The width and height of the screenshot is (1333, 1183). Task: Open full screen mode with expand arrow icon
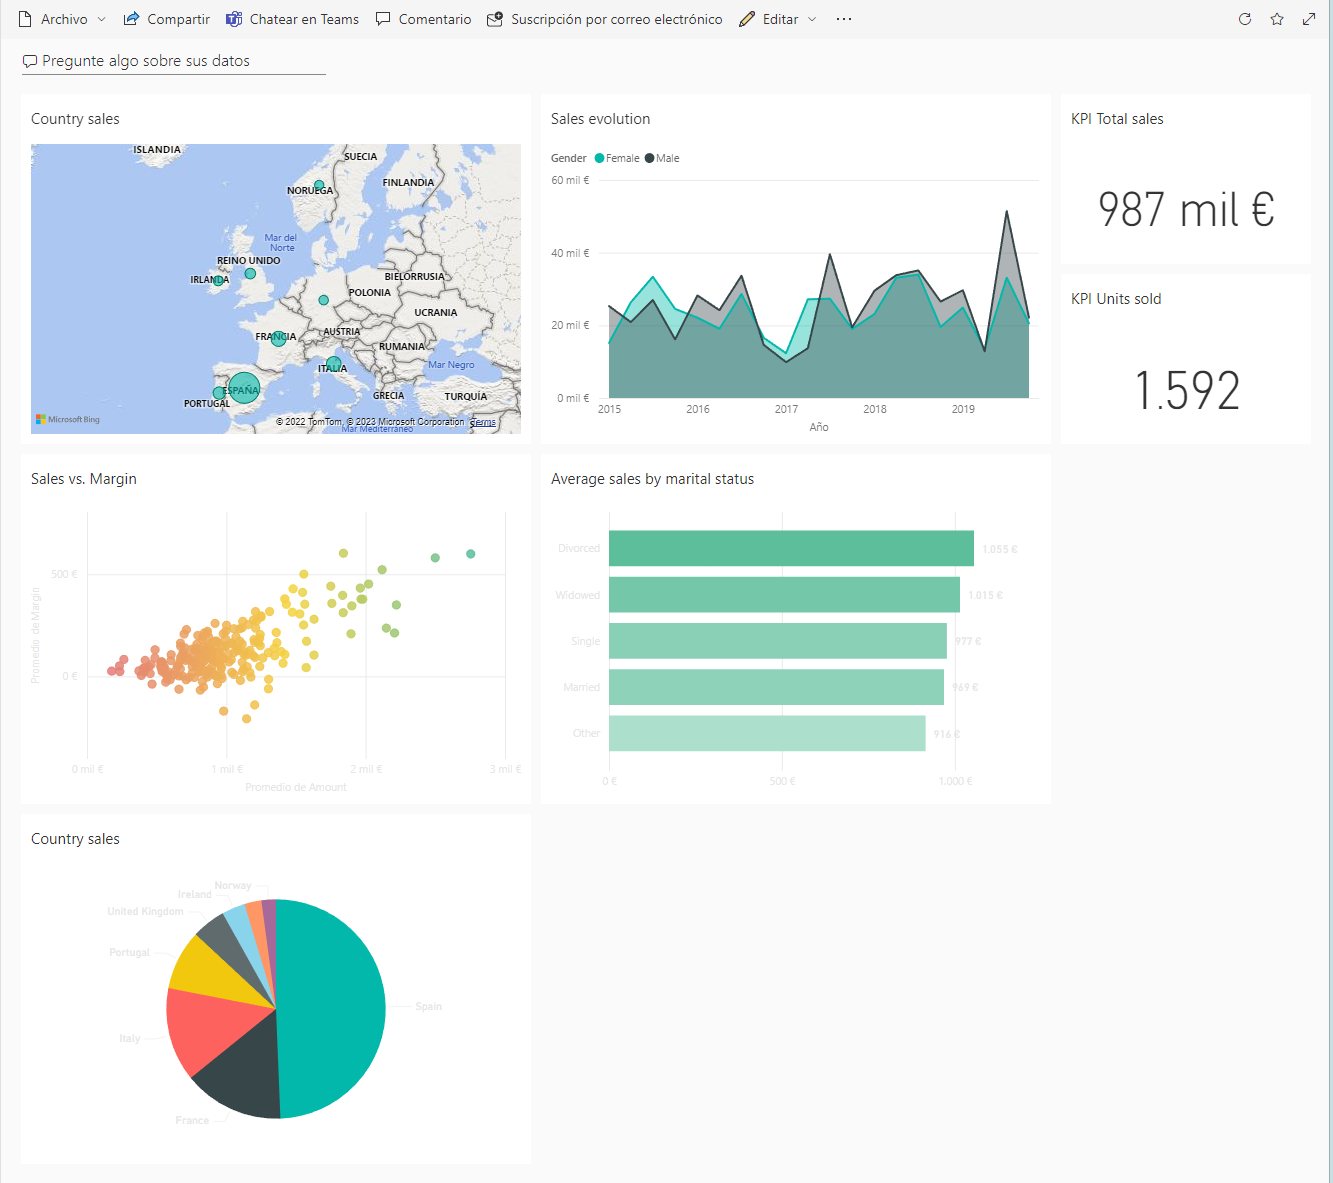tap(1309, 19)
